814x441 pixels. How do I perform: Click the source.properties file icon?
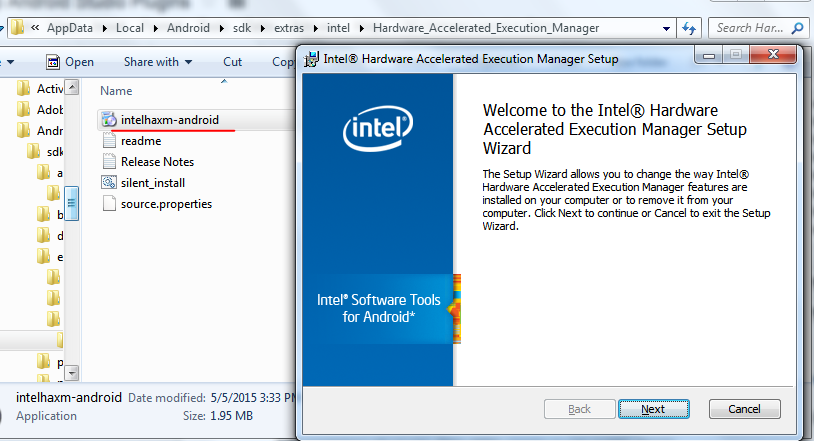coord(109,204)
